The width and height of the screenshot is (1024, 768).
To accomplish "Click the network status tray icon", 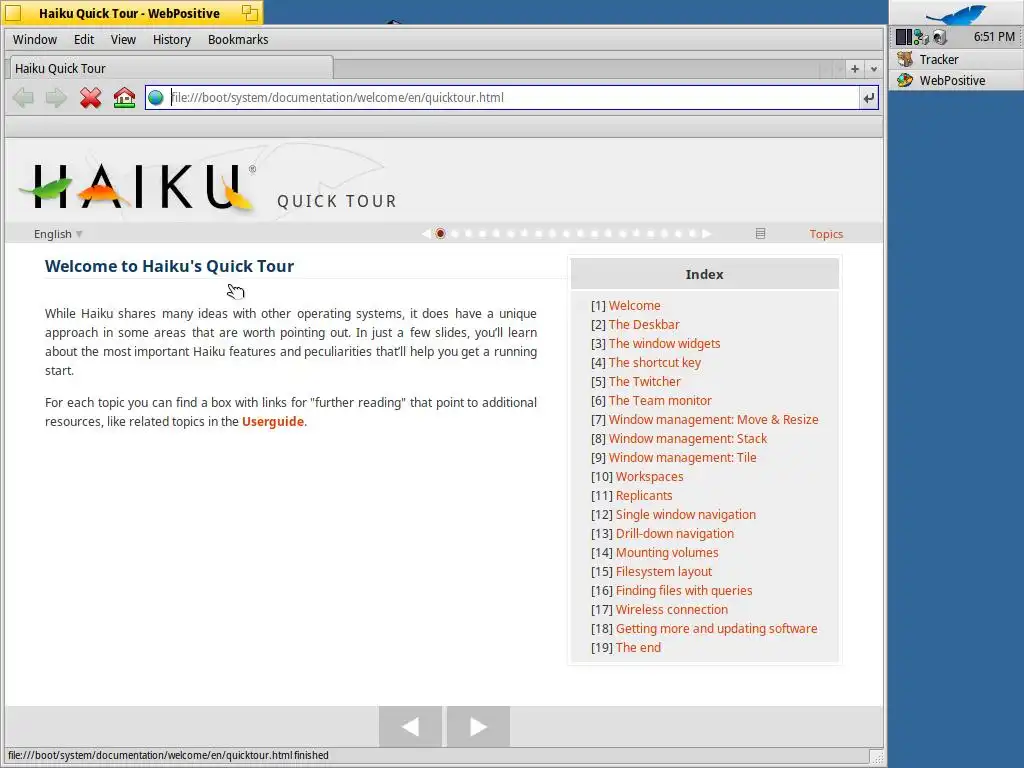I will [921, 37].
